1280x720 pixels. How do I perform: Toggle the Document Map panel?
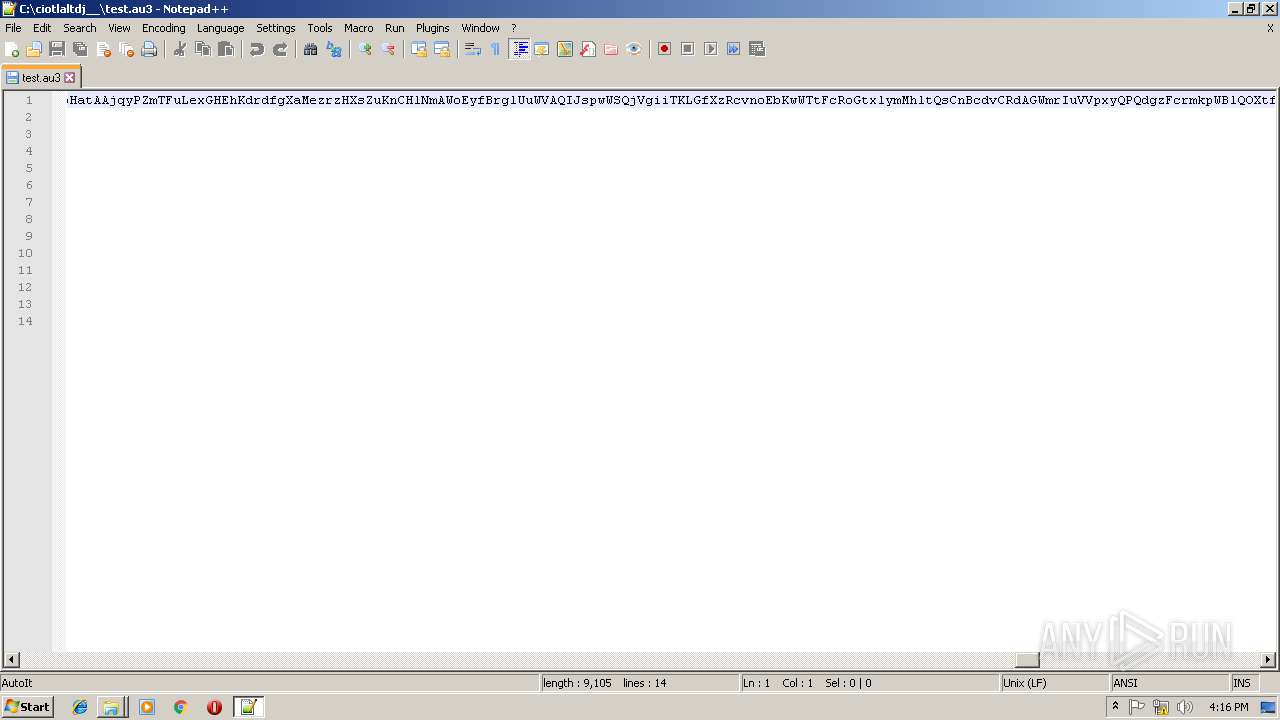click(x=565, y=49)
